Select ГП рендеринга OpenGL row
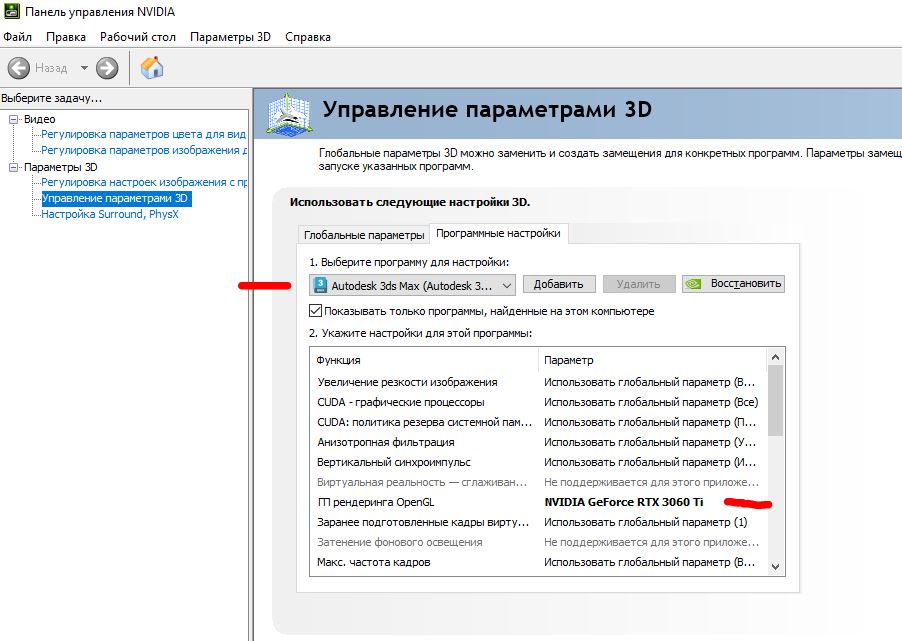902x641 pixels. coord(538,502)
